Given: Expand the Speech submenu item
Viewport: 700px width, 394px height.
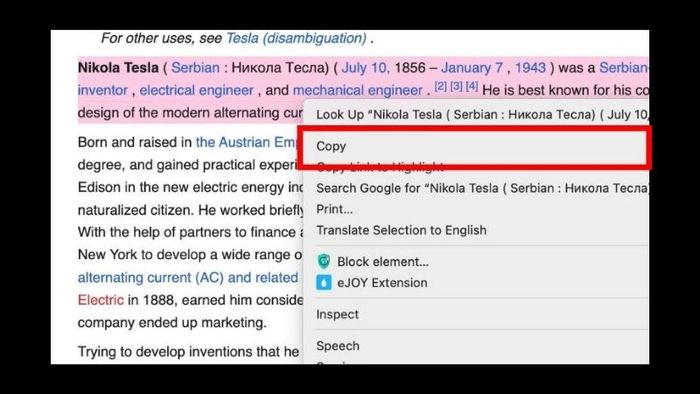Looking at the screenshot, I should [x=476, y=346].
